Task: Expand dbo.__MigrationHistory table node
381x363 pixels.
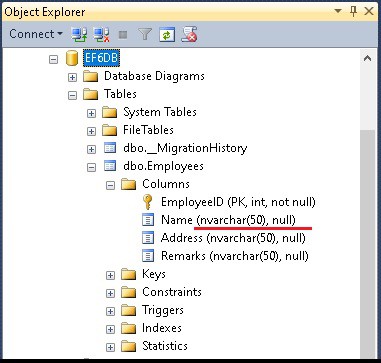Action: (91, 149)
